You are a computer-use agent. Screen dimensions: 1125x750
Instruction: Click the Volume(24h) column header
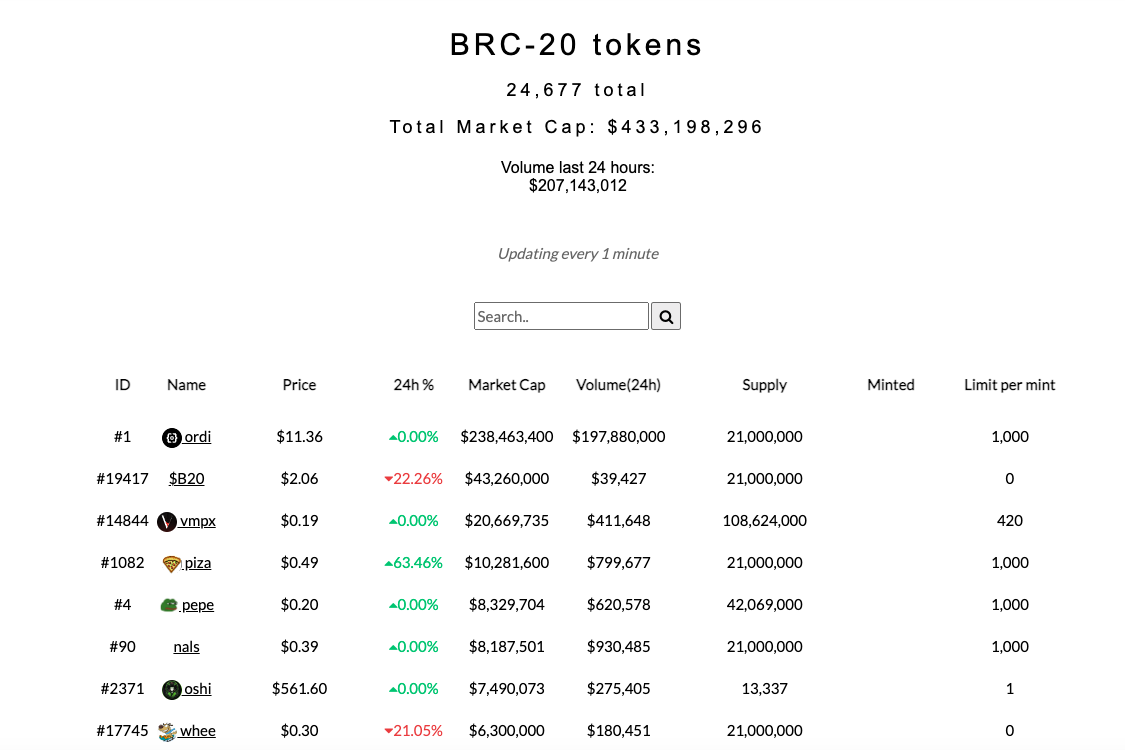(618, 385)
